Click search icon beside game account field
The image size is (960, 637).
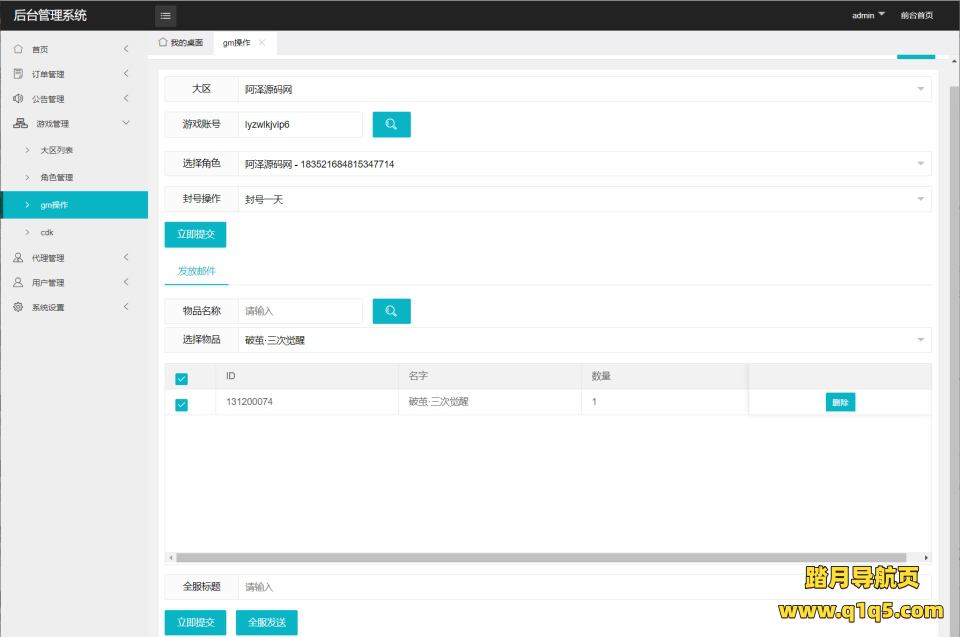coord(391,124)
